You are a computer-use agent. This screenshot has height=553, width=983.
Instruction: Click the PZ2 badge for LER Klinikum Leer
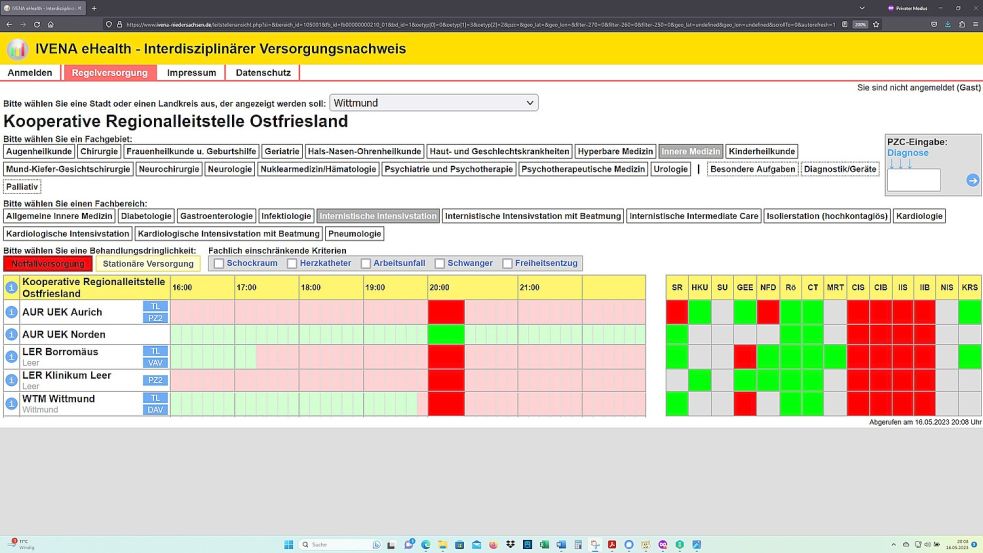coord(155,380)
